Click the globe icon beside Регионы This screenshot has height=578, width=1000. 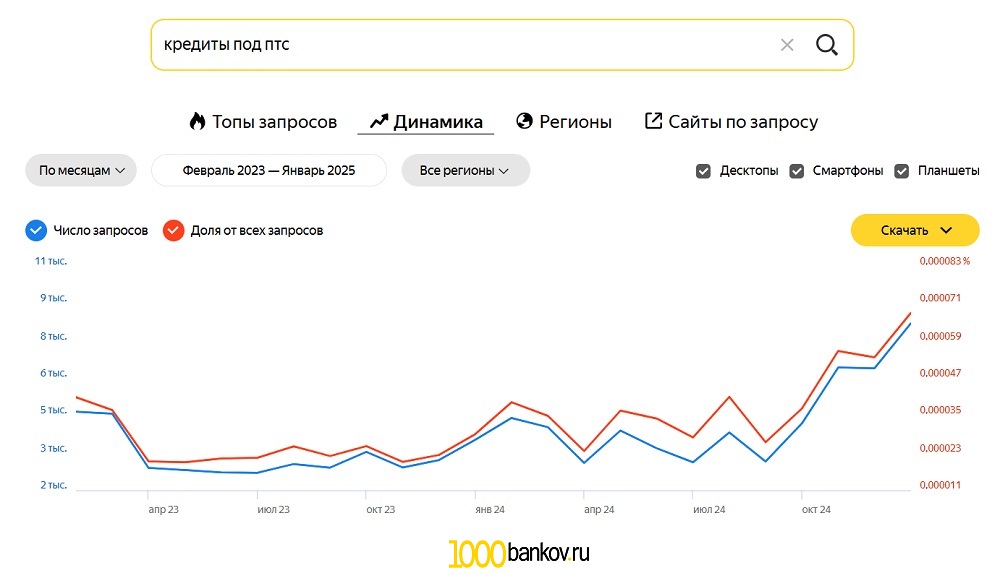tap(525, 122)
